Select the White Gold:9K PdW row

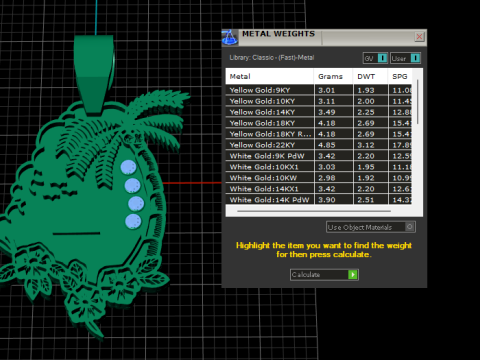[x=319, y=156]
